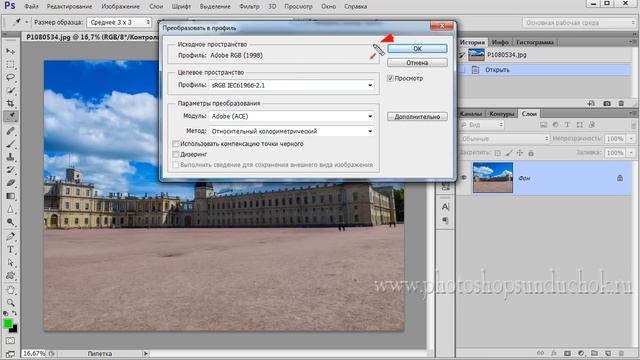Switch to the Каналы tab
The height and width of the screenshot is (360, 640).
click(471, 114)
